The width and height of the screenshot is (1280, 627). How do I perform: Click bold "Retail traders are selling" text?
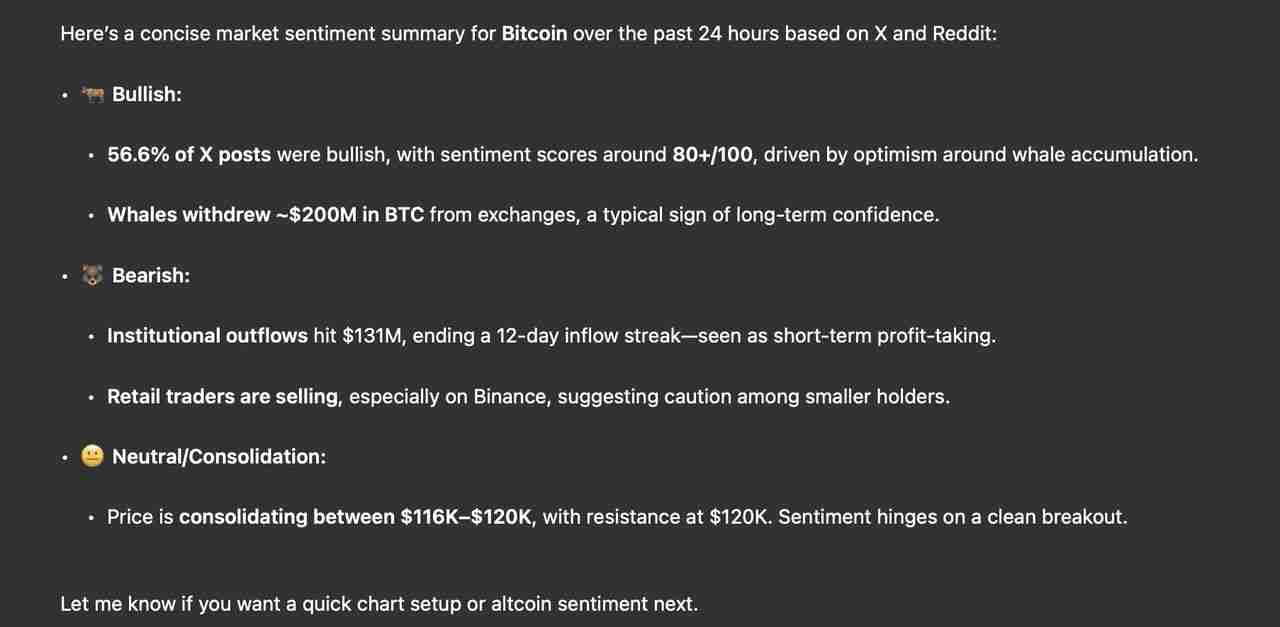point(223,397)
